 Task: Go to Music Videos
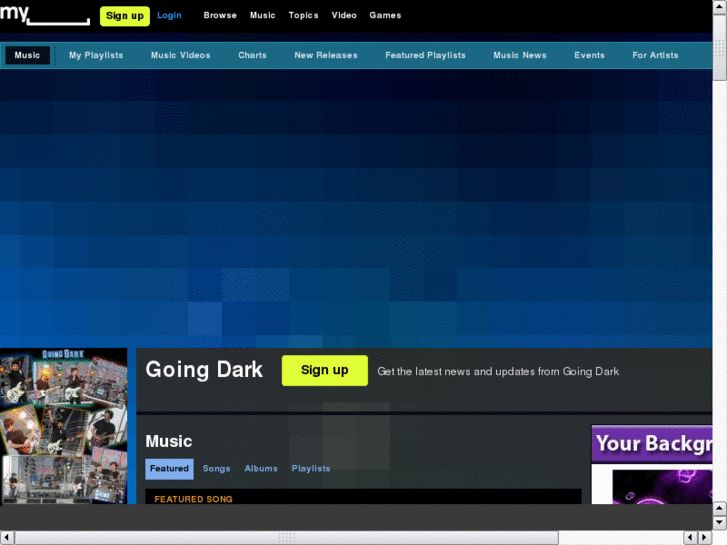(x=180, y=55)
